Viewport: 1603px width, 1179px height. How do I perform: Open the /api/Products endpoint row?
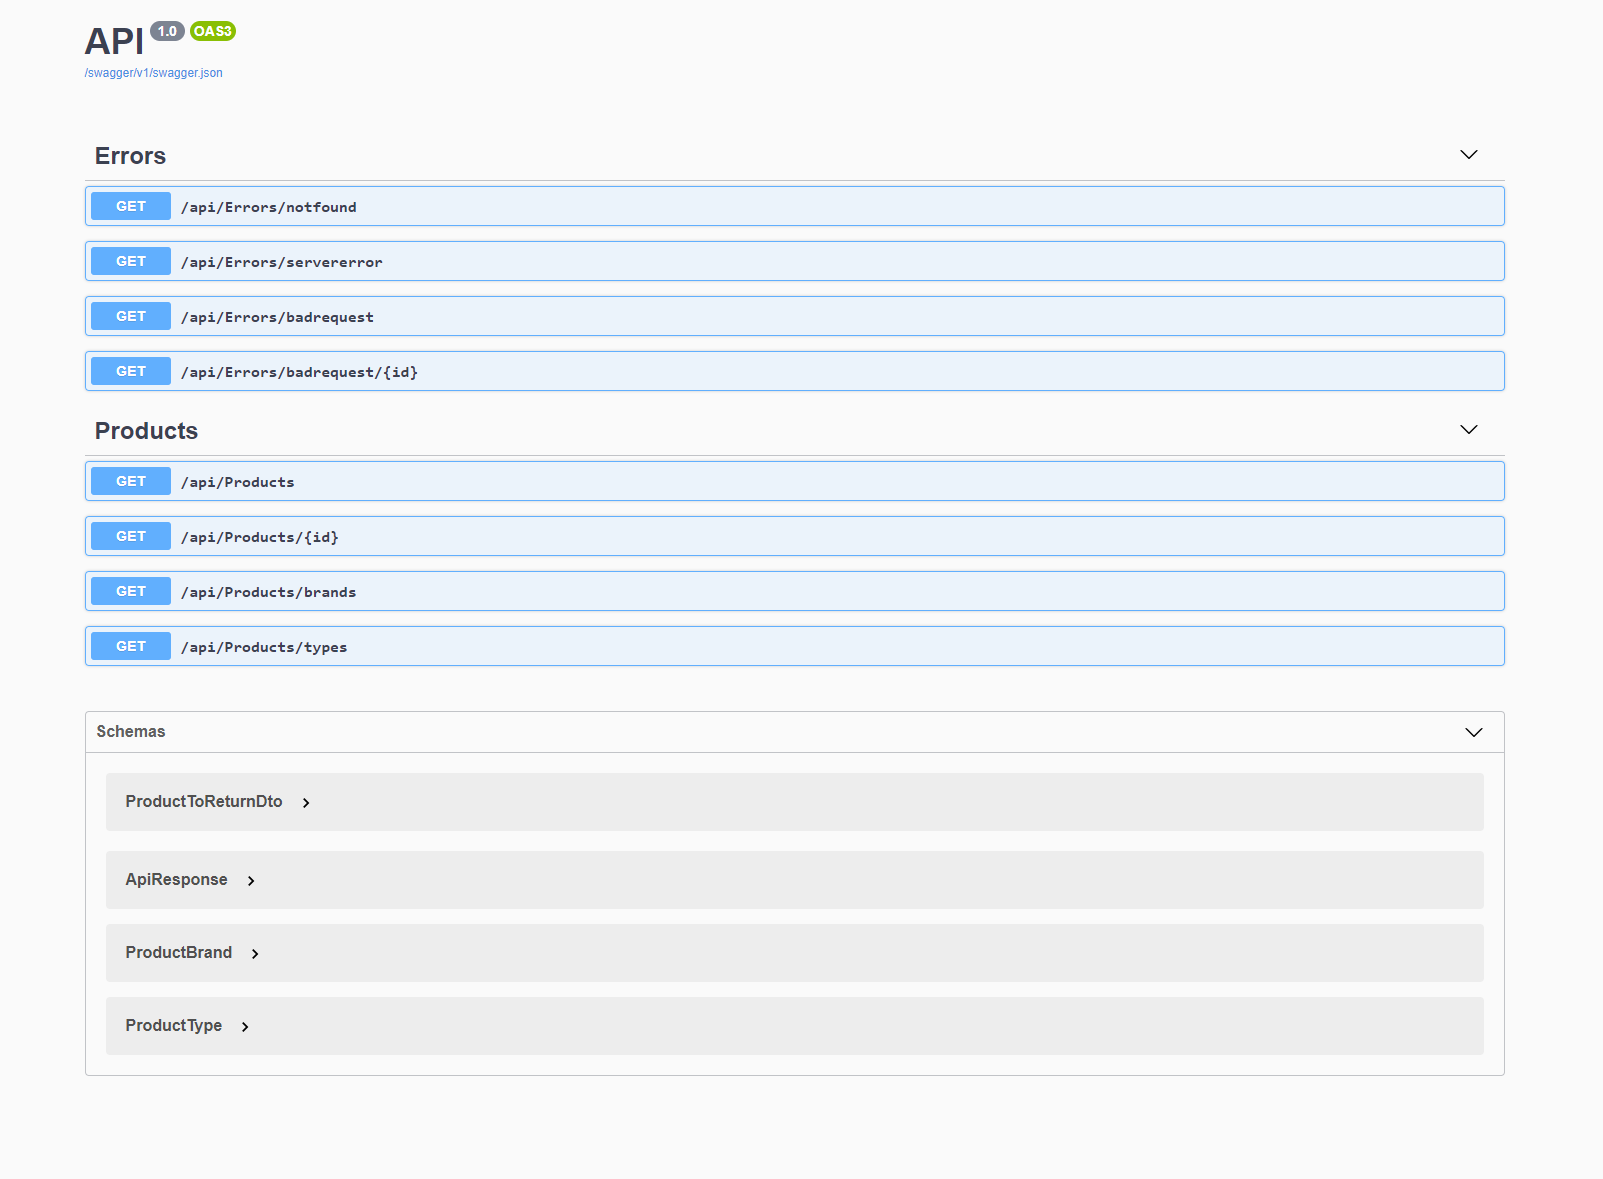tap(795, 481)
